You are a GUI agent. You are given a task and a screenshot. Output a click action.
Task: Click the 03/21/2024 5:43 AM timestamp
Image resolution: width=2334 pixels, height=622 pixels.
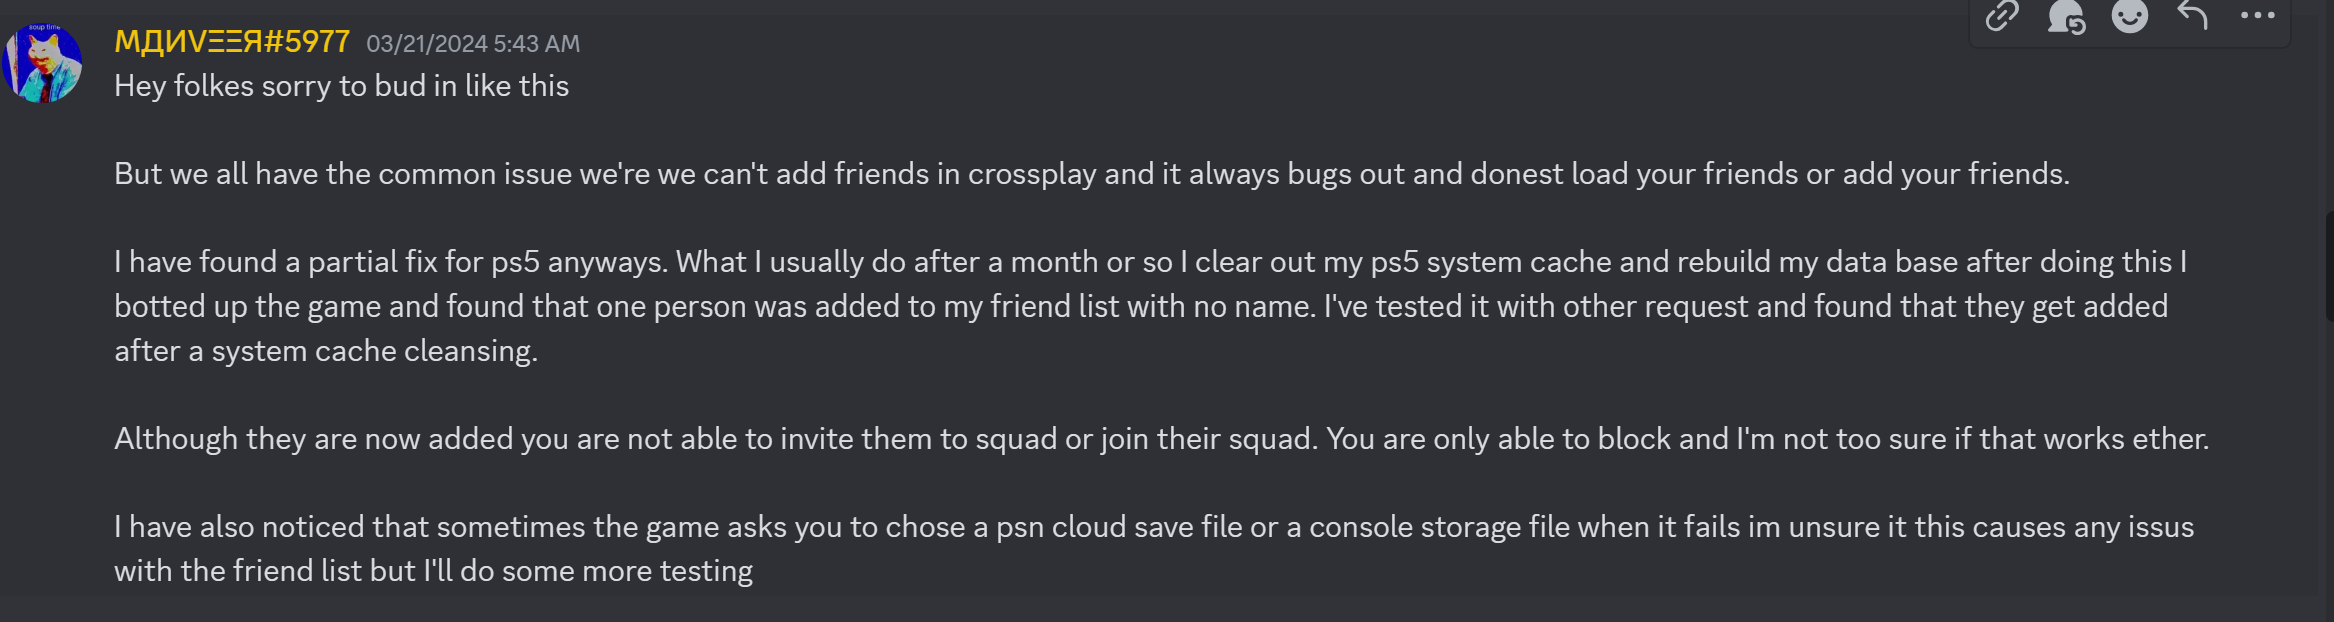(473, 44)
